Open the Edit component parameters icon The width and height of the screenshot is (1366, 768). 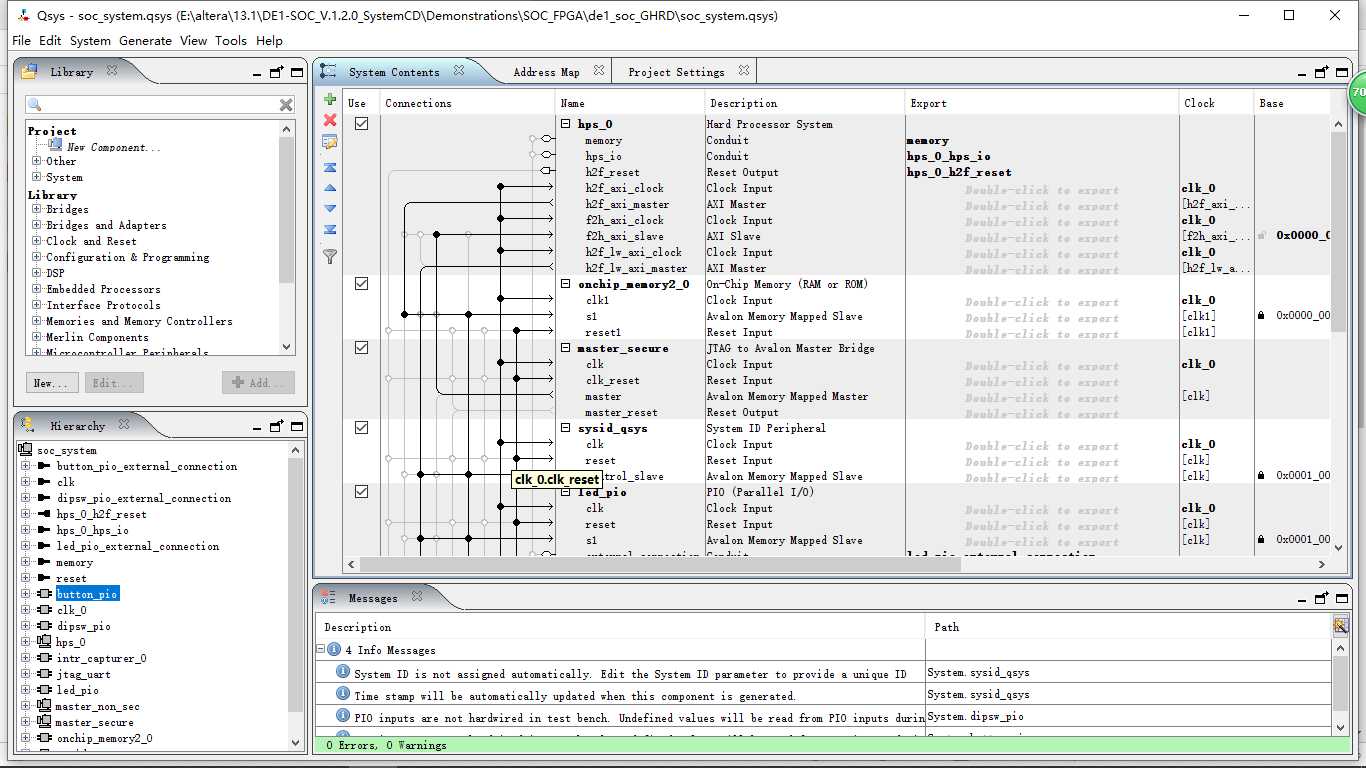coord(330,142)
